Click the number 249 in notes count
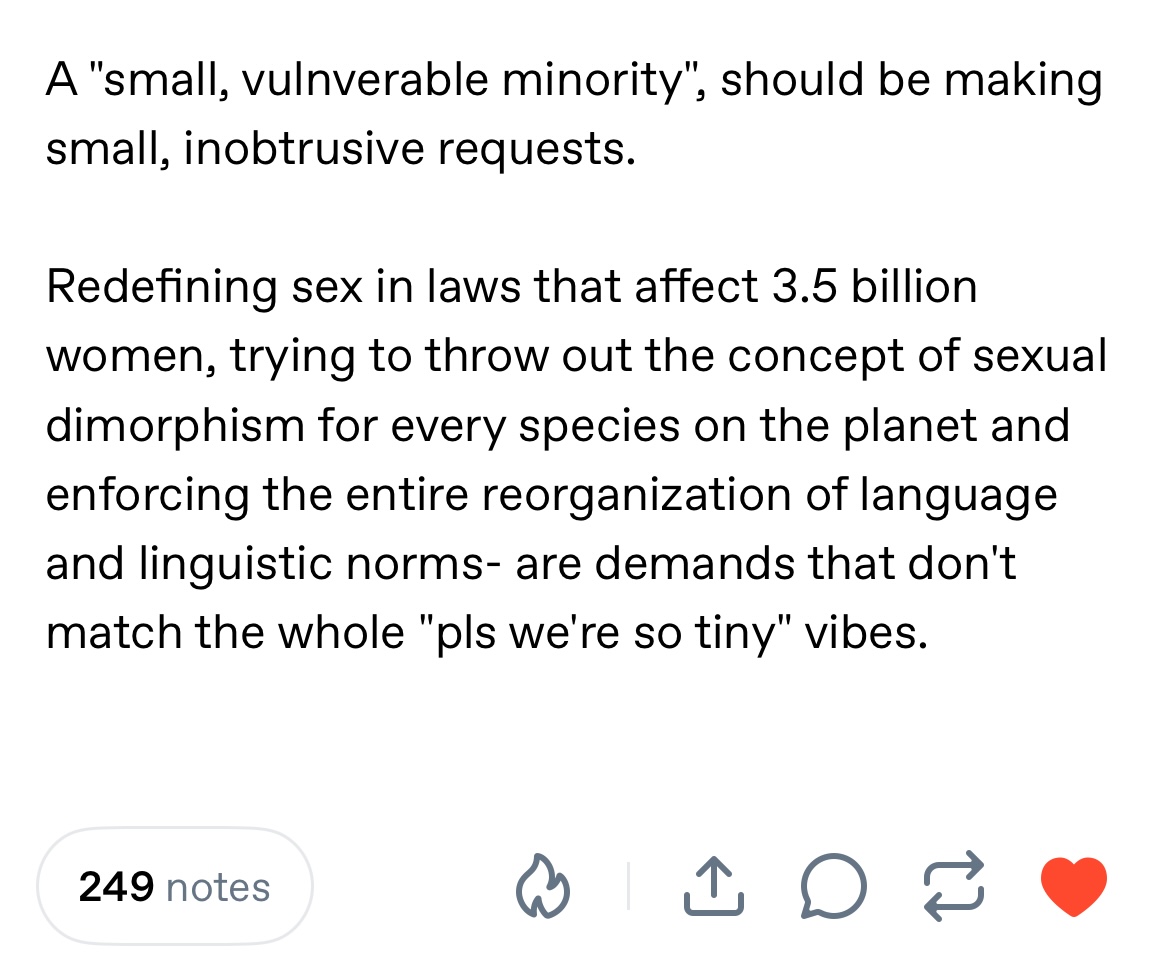The height and width of the screenshot is (960, 1170). pos(116,887)
